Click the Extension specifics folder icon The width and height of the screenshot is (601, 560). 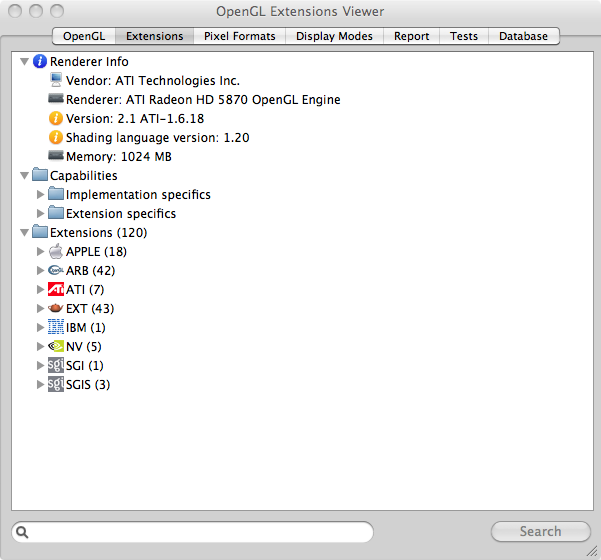pyautogui.click(x=56, y=212)
